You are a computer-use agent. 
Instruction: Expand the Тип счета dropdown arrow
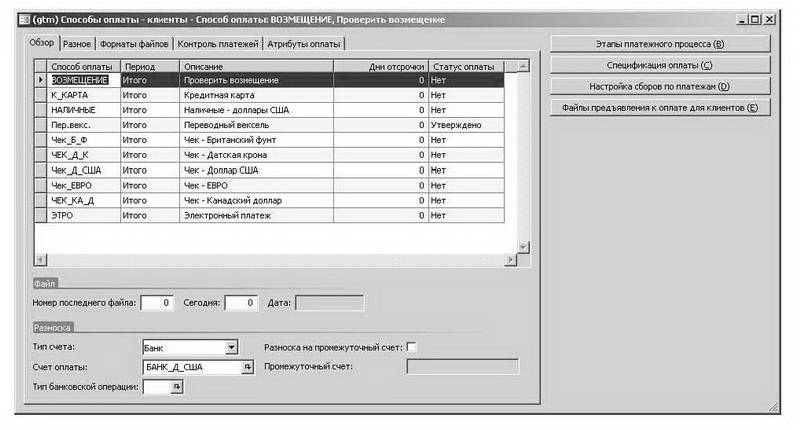pyautogui.click(x=232, y=347)
